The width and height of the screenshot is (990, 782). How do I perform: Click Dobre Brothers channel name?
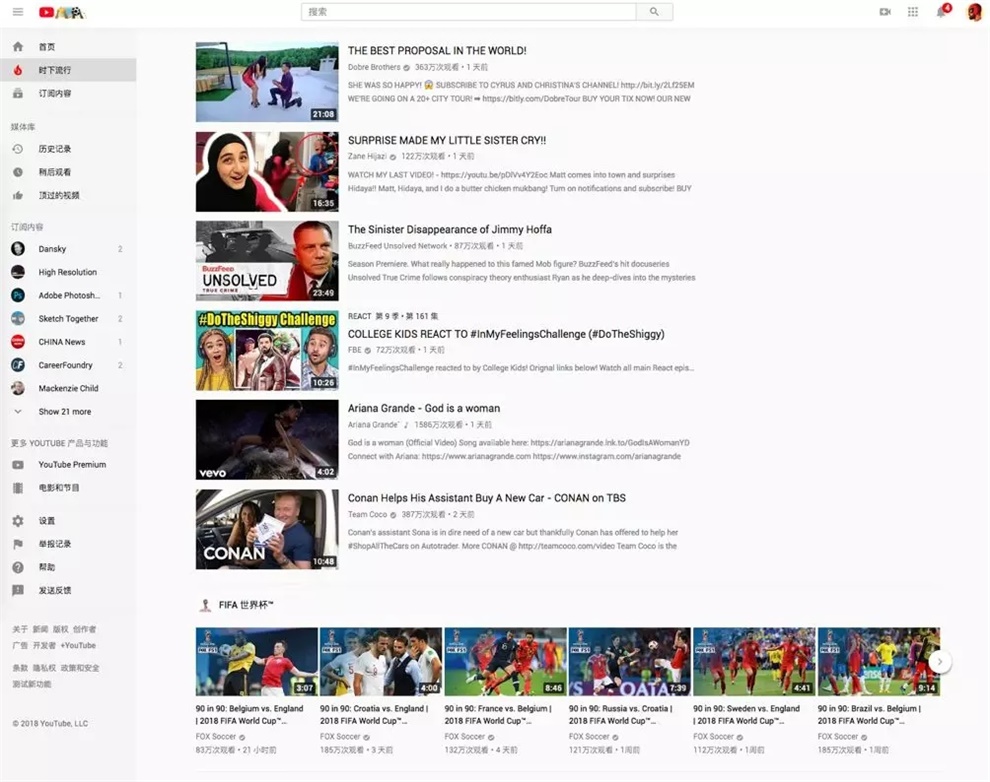374,67
